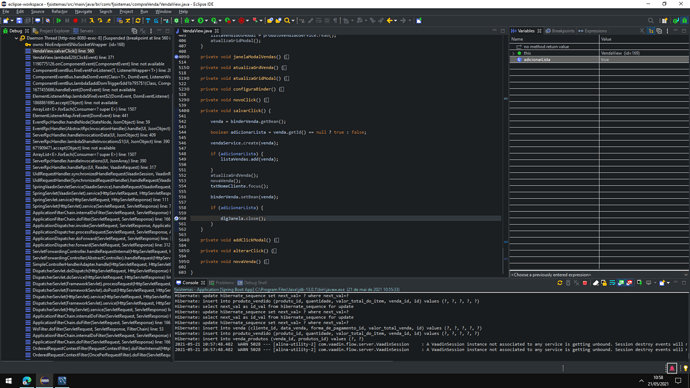Terminate the debug session via toolbar
The image size is (690, 388).
point(75,21)
